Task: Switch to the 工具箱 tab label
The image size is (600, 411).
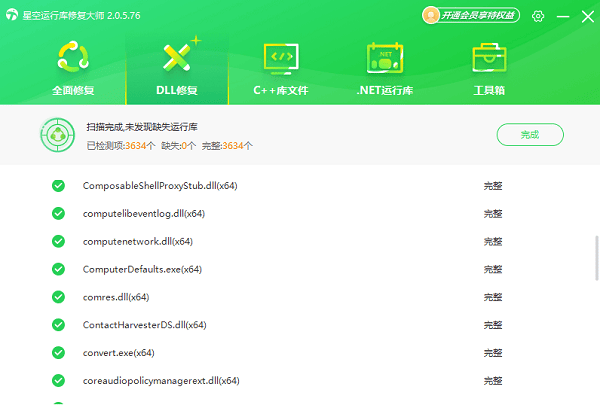Action: (x=489, y=90)
